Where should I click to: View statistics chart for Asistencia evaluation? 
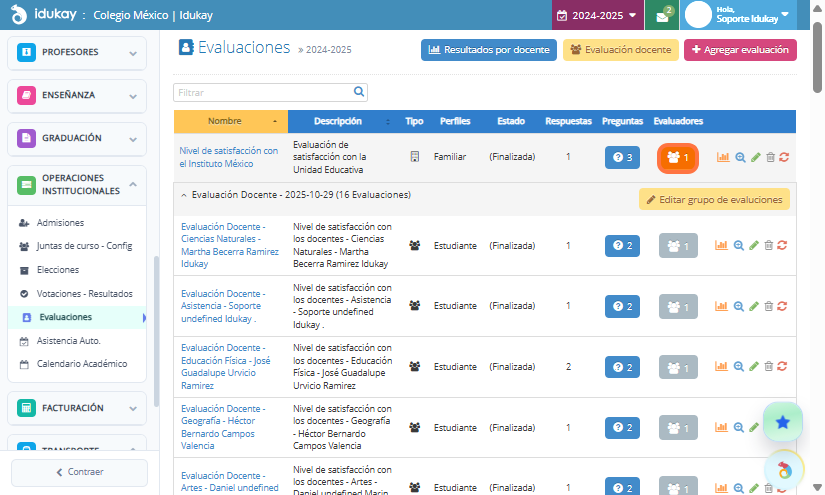(x=721, y=306)
